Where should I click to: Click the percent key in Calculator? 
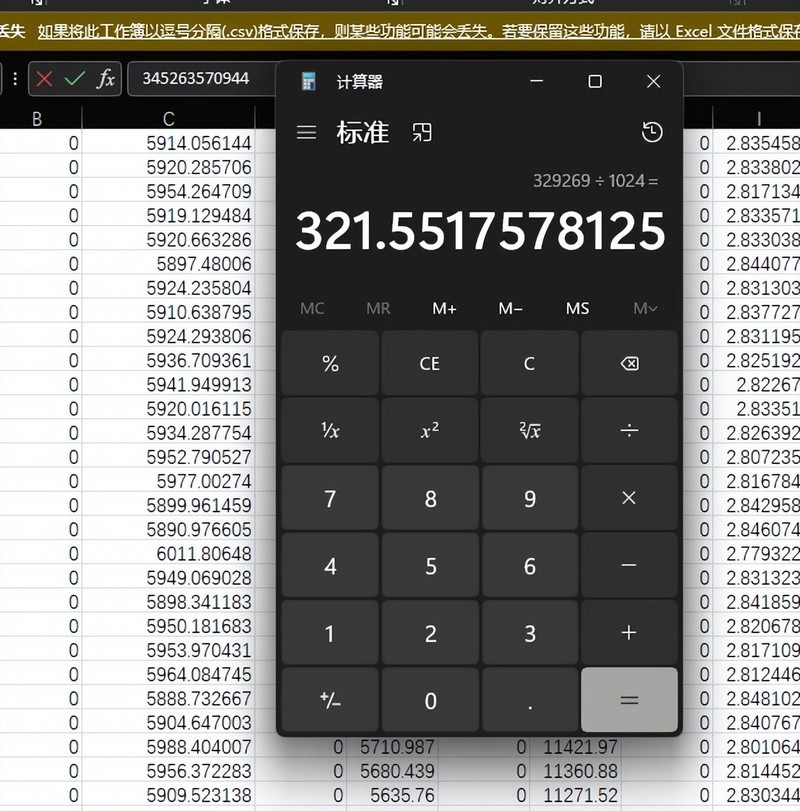click(x=330, y=364)
